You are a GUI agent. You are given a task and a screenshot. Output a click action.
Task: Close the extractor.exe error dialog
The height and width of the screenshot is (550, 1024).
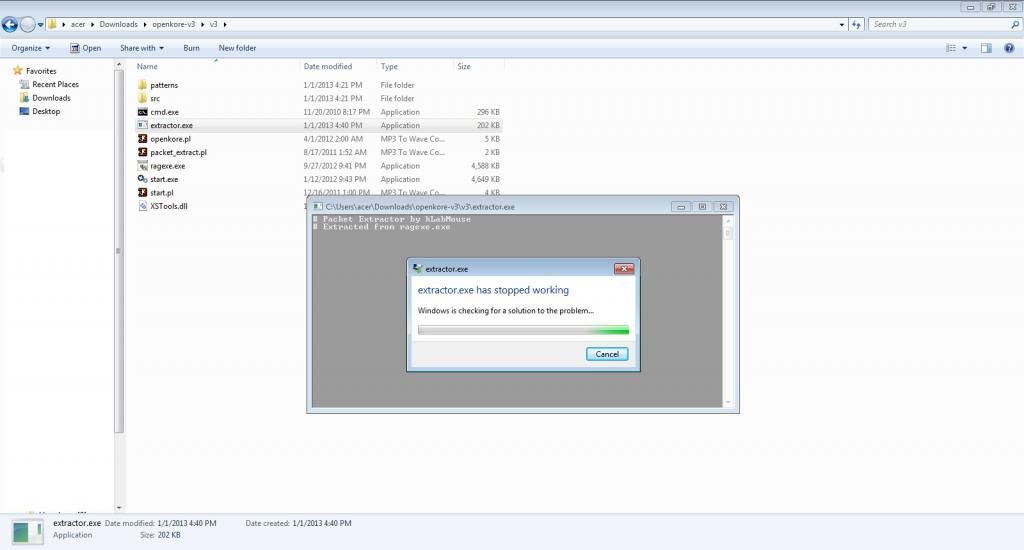(x=624, y=268)
